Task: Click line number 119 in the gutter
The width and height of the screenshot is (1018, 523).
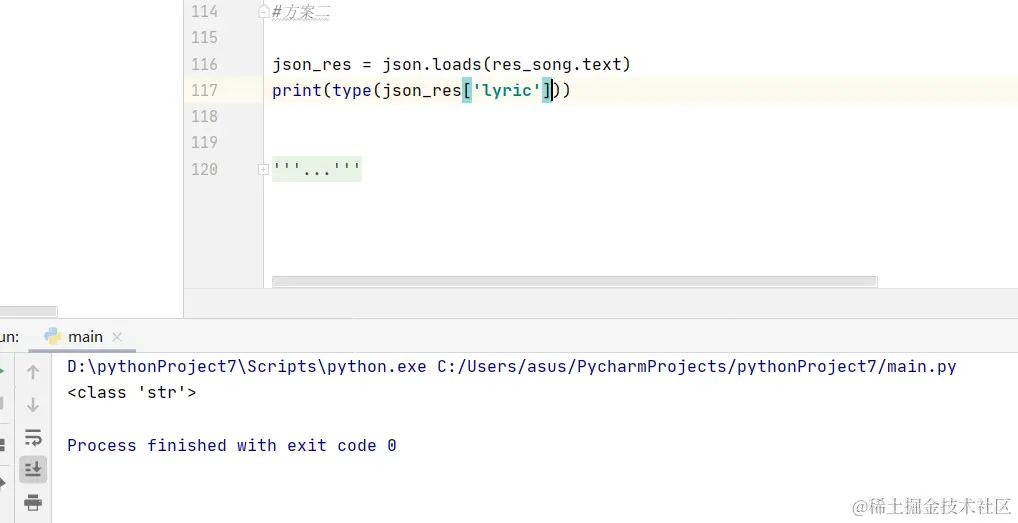Action: [205, 142]
